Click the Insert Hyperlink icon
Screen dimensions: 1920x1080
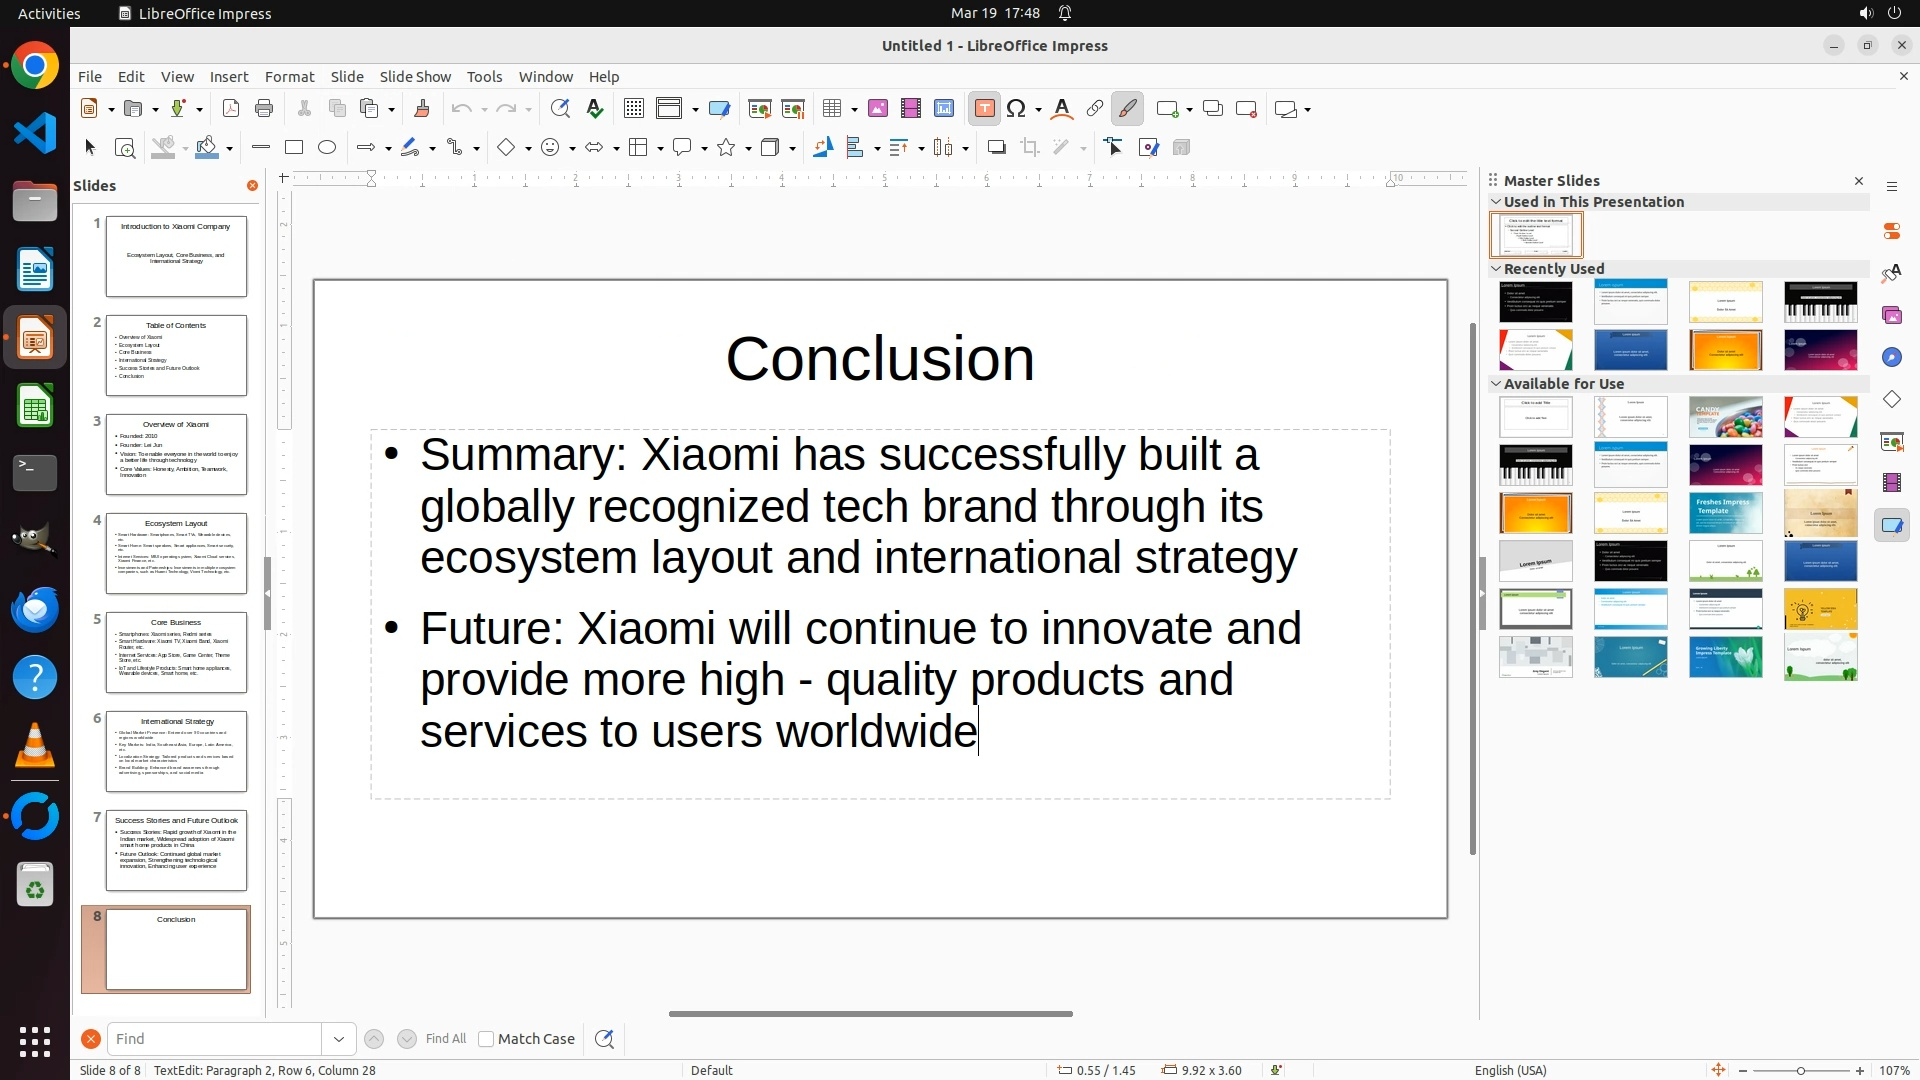(x=1095, y=109)
